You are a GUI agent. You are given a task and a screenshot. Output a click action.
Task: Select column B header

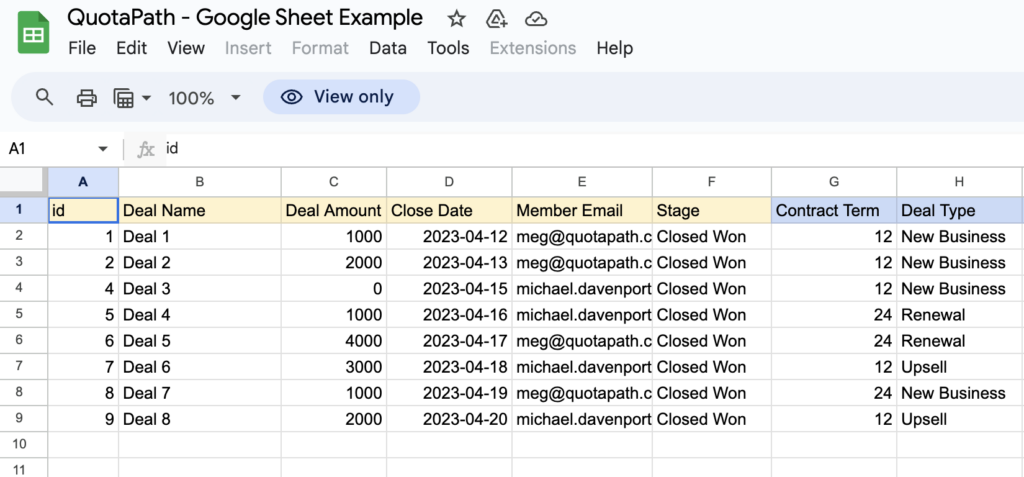point(200,182)
